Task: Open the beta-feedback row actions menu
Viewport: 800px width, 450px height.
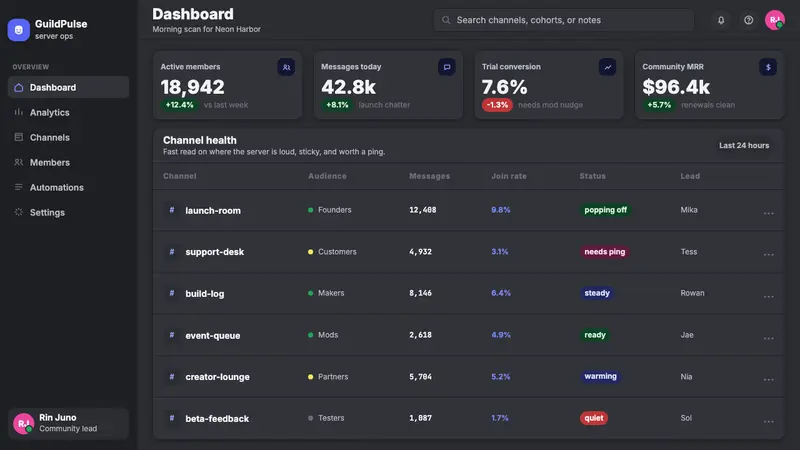Action: click(768, 421)
